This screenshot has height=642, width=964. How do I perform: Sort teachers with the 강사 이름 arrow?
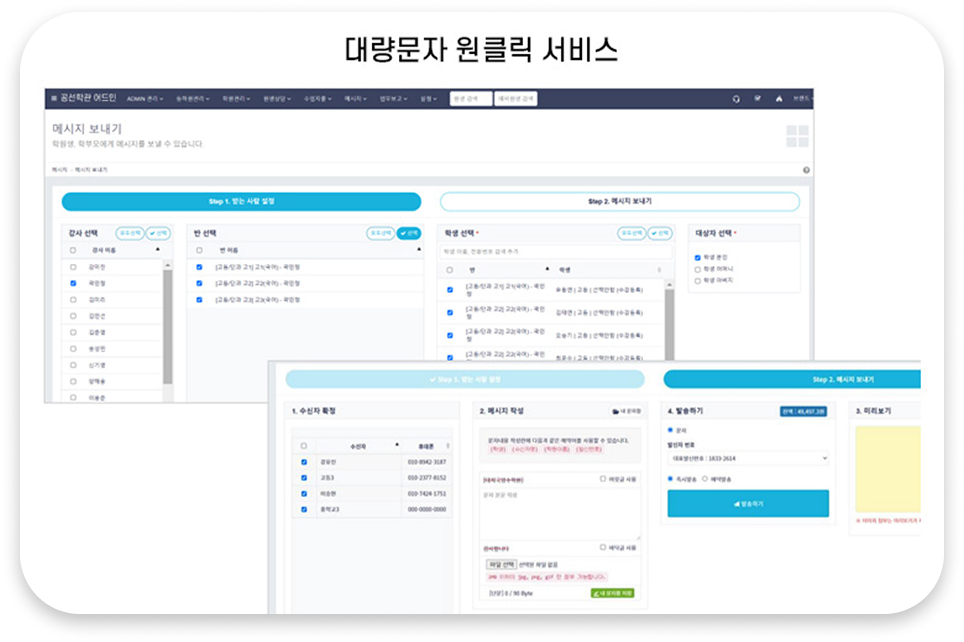coord(158,250)
